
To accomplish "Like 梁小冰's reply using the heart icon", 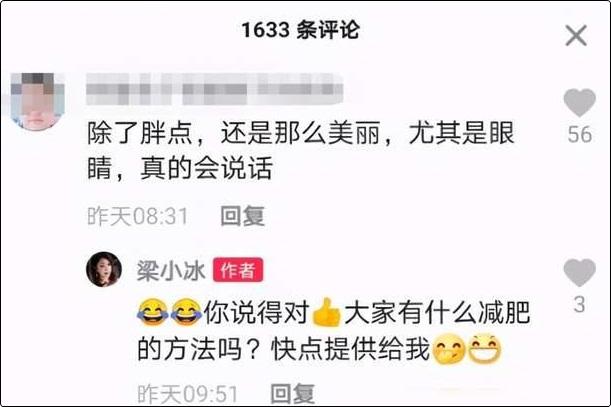I will point(580,272).
